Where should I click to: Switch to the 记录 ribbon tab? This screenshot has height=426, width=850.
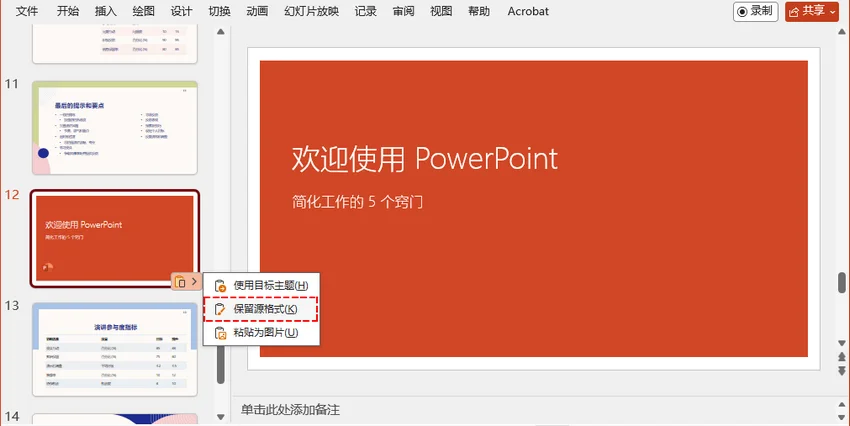coord(365,11)
